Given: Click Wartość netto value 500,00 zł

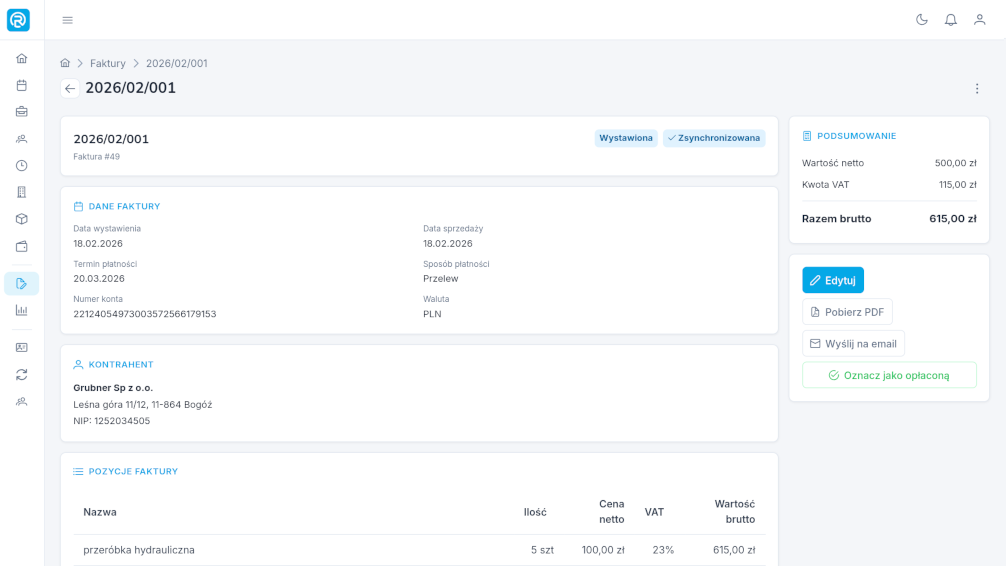Looking at the screenshot, I should pos(956,163).
